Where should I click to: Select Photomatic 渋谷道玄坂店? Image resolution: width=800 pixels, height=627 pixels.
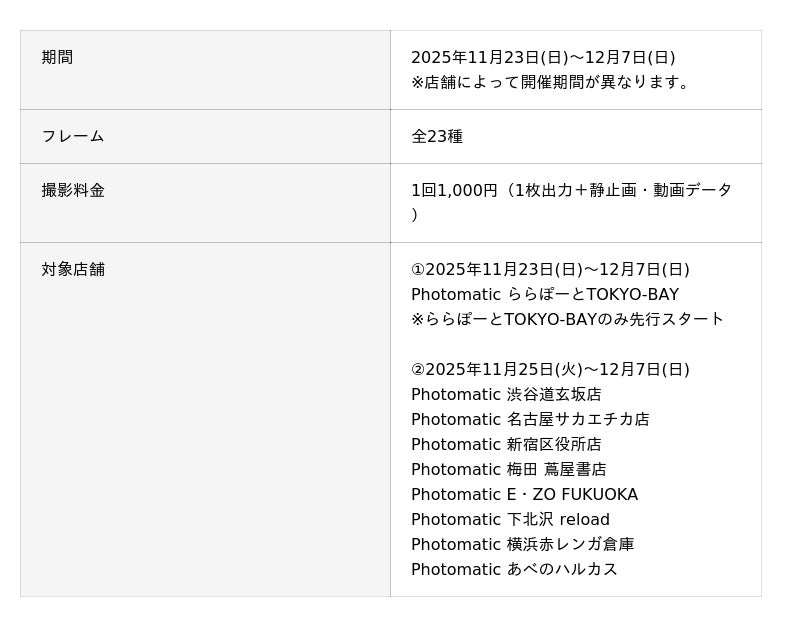(x=506, y=395)
